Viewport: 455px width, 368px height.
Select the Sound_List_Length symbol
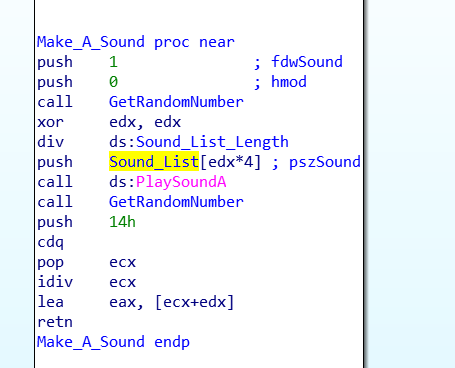click(x=212, y=142)
